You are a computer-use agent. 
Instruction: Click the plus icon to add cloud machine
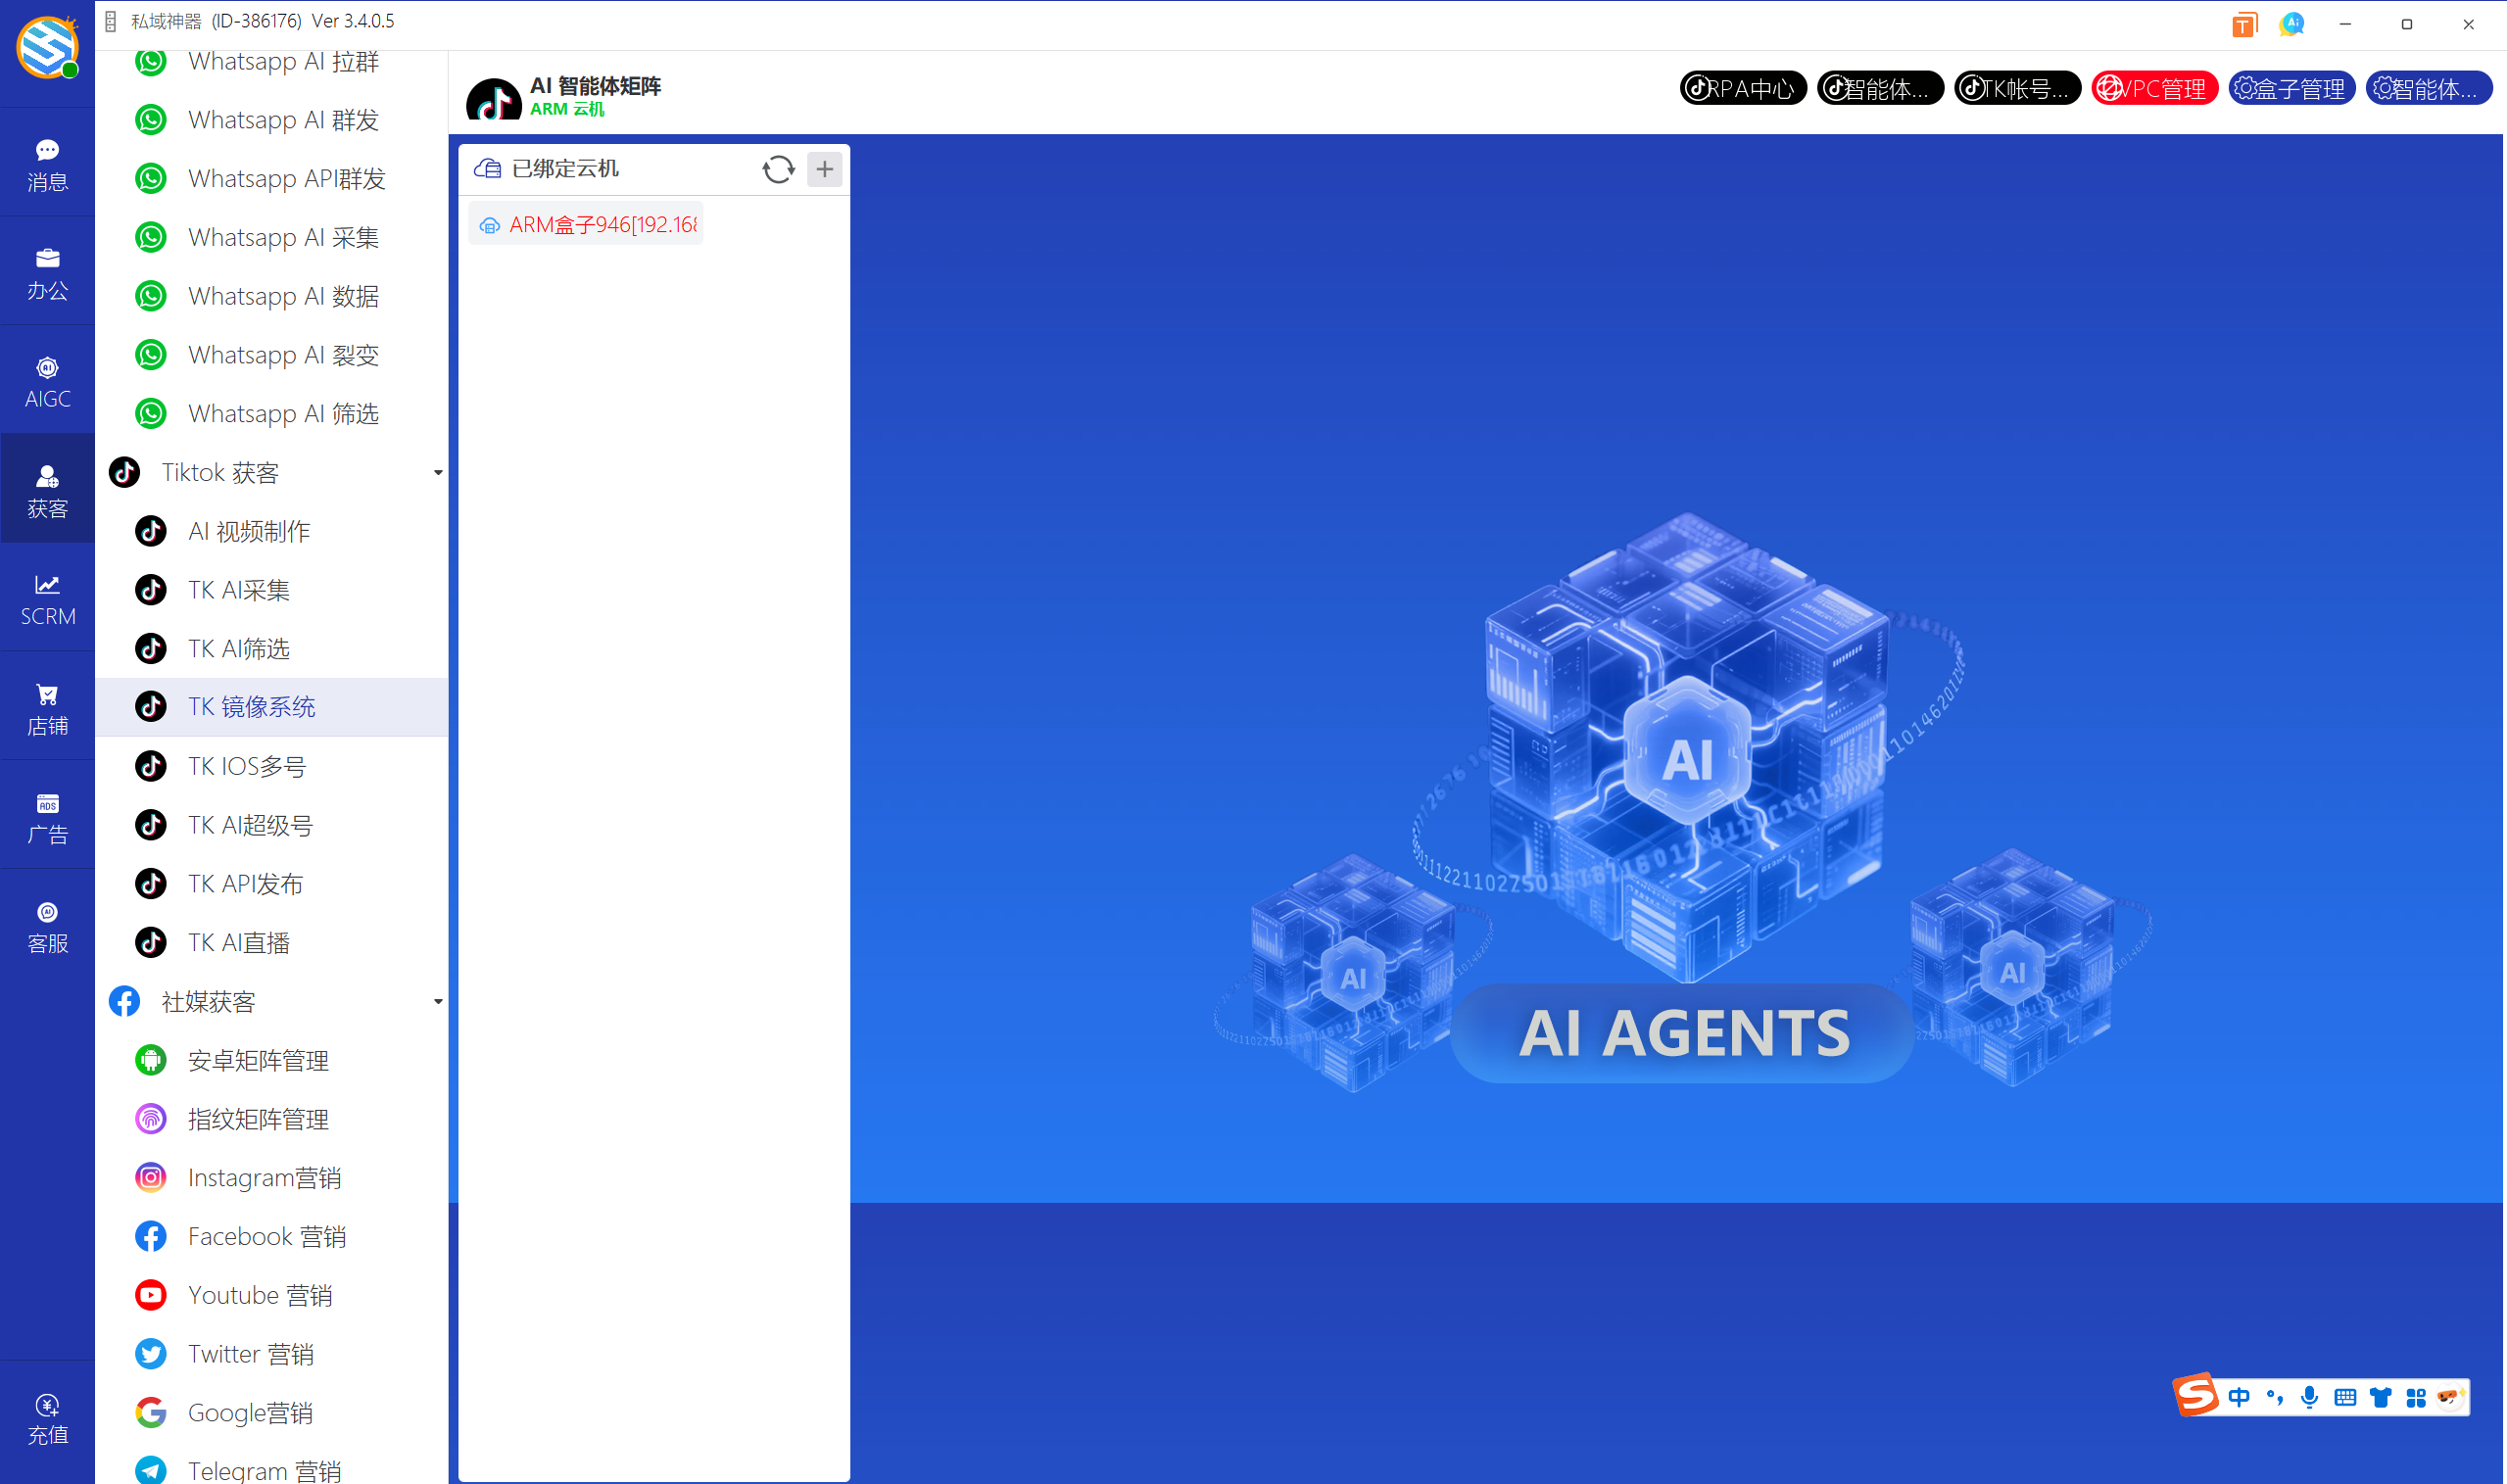[x=824, y=169]
